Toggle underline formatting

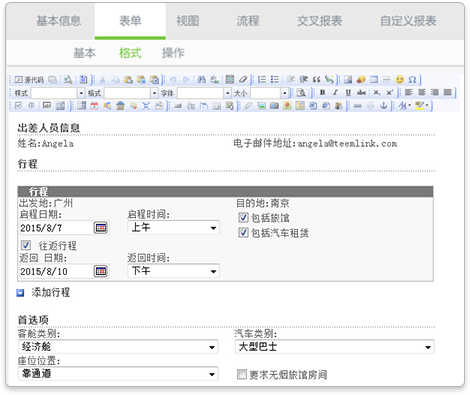coord(348,92)
